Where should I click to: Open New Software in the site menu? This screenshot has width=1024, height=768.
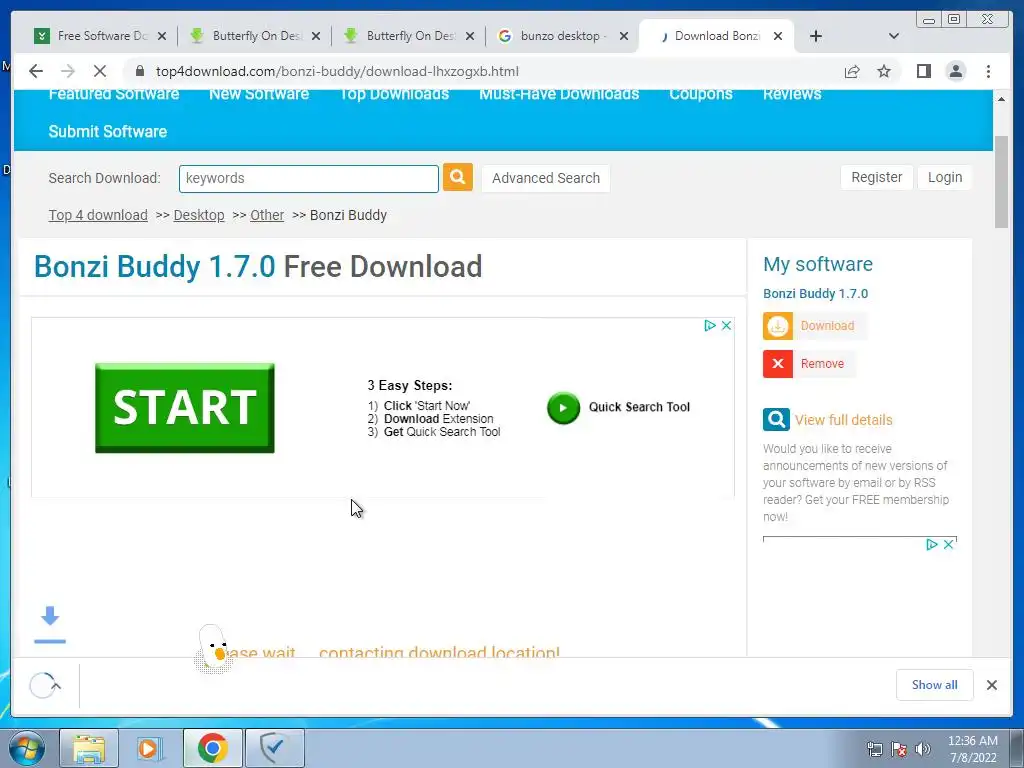pos(259,94)
